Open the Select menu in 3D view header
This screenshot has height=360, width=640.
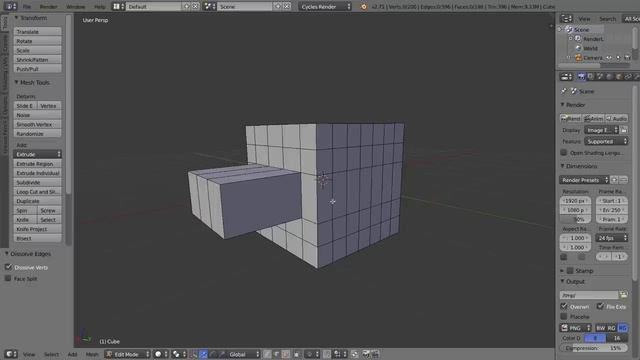[x=51, y=354]
